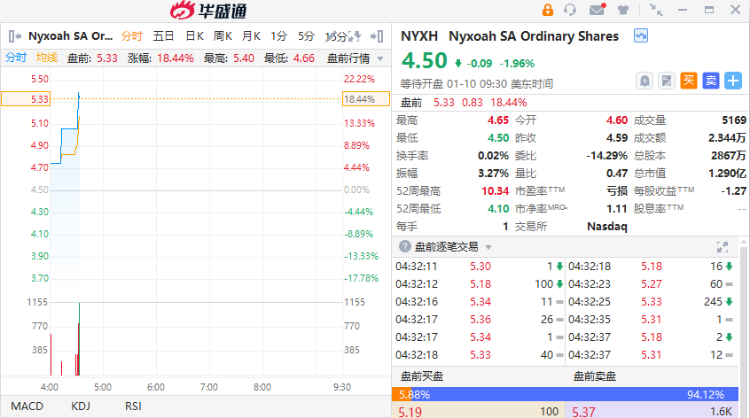The height and width of the screenshot is (418, 750).
Task: Toggle the blue 分时 line legend
Action: pos(16,58)
